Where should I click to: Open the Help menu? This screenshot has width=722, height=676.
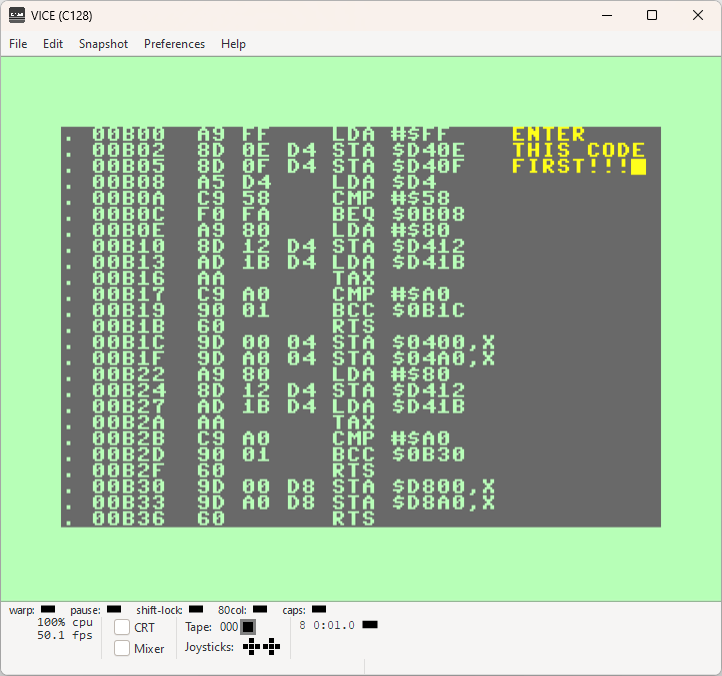pos(233,44)
